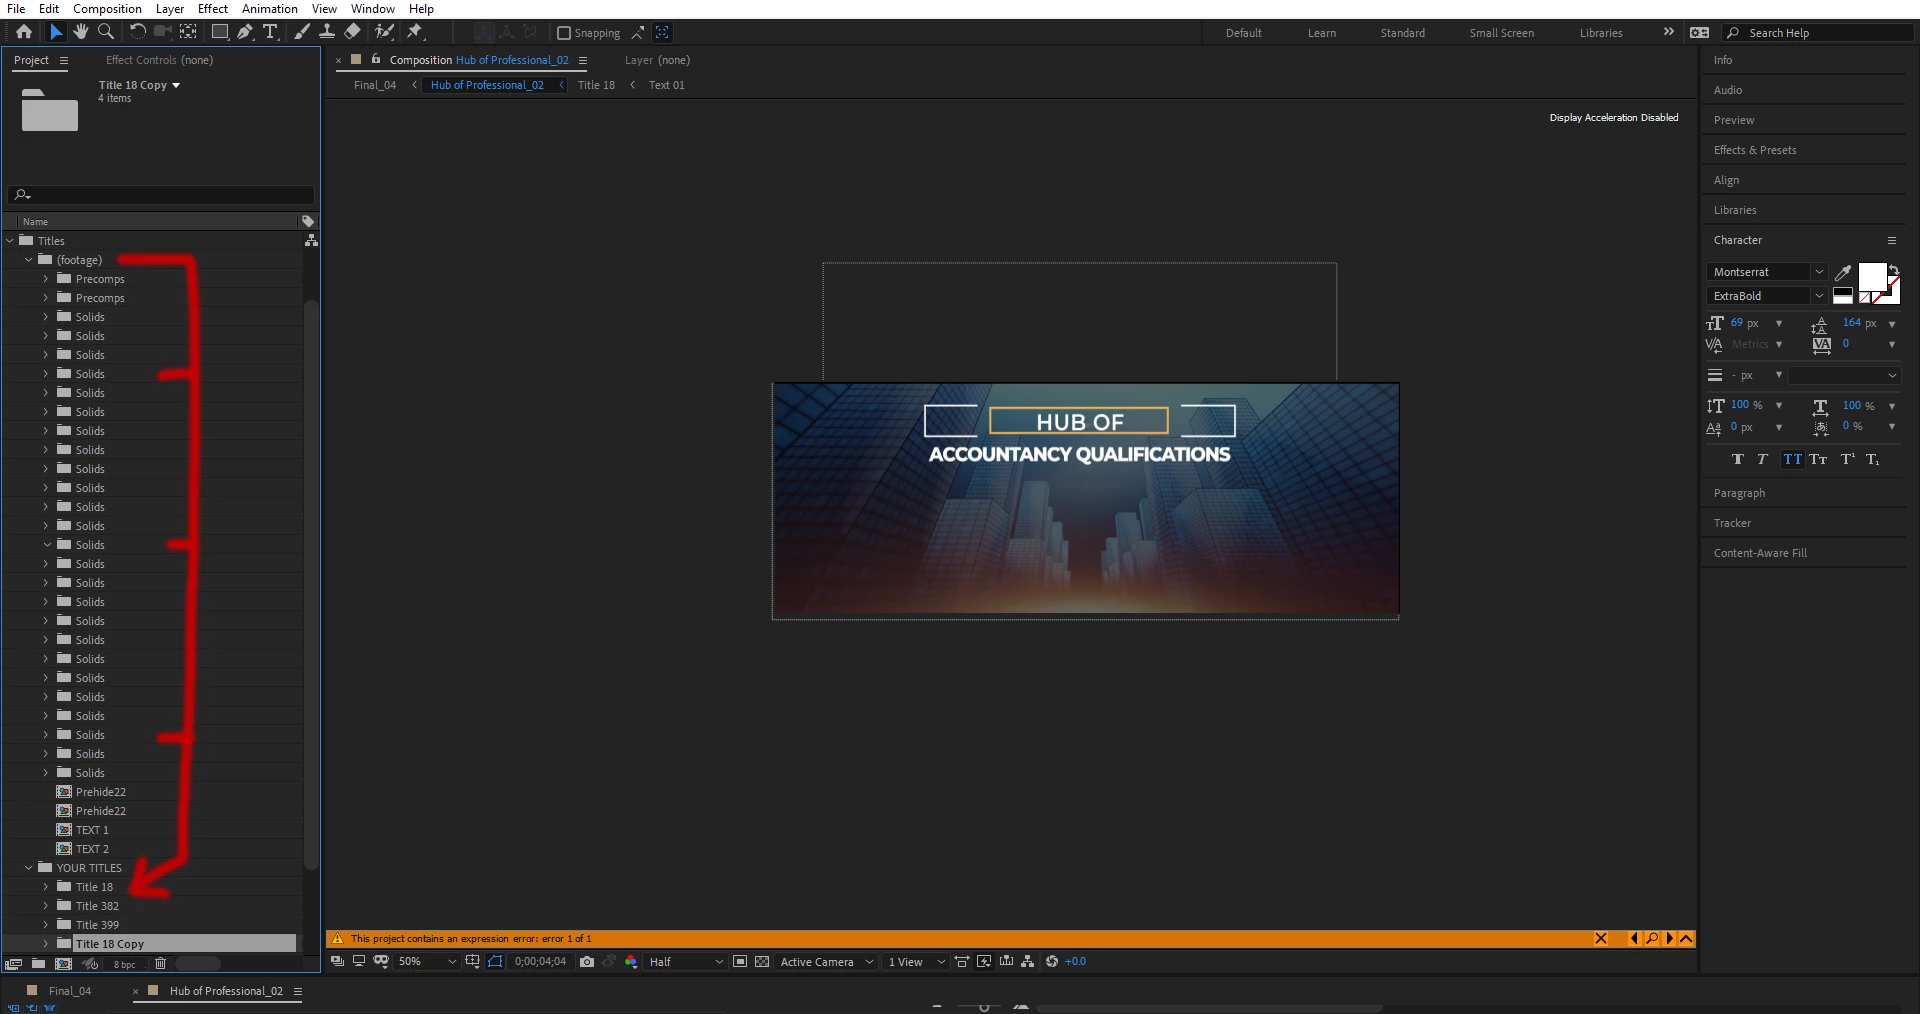Navigate to Title 18 in the comp breadcrumb
This screenshot has height=1014, width=1920.
point(596,85)
